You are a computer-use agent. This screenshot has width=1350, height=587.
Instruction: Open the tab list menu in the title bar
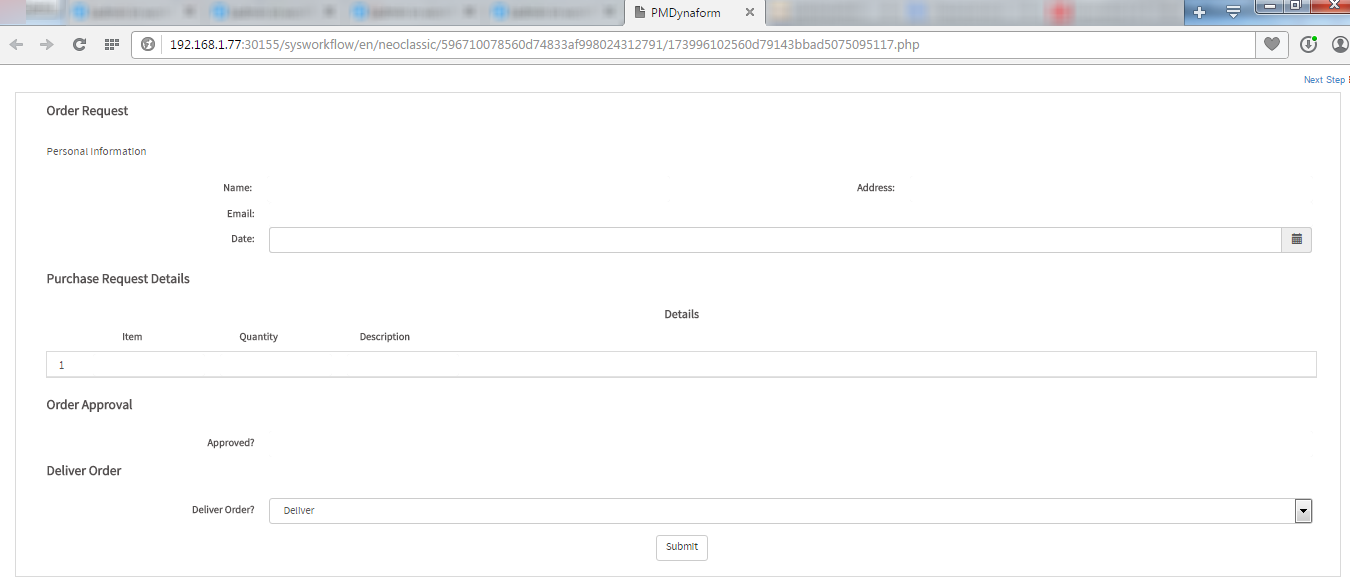pos(1233,12)
